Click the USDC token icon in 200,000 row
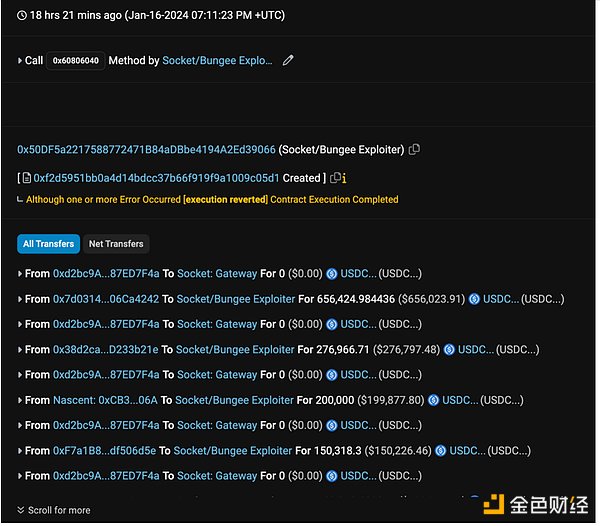This screenshot has height=526, width=600. click(x=433, y=400)
